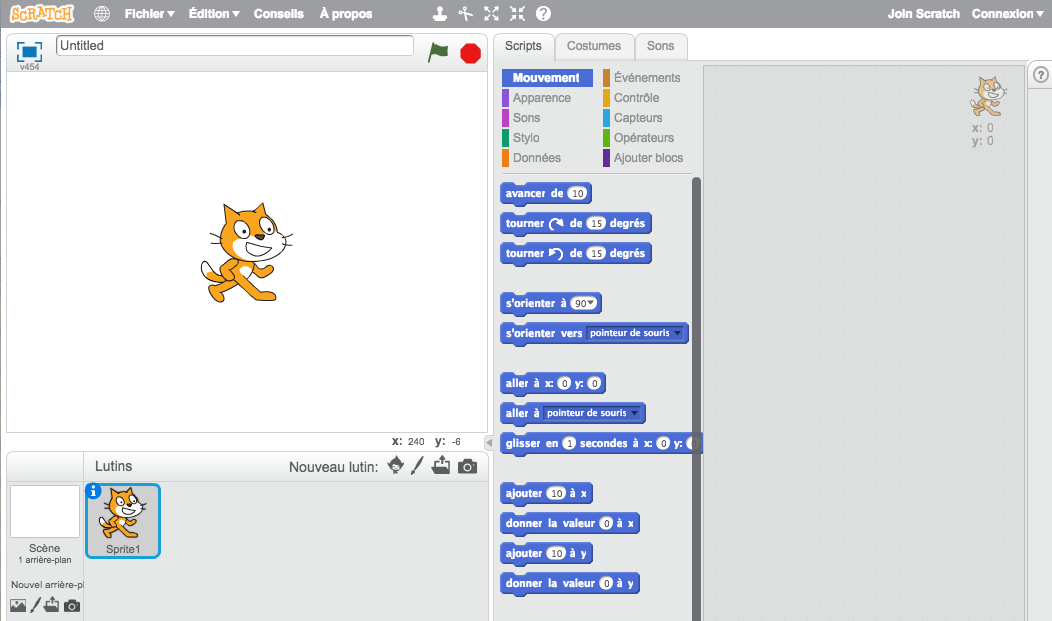Open the Édition menu

point(214,13)
